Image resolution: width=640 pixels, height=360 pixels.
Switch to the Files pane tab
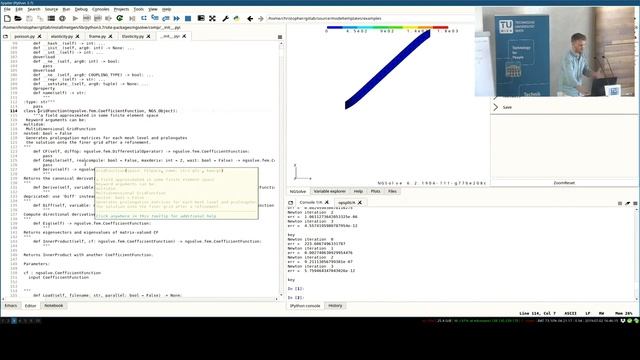coord(392,191)
